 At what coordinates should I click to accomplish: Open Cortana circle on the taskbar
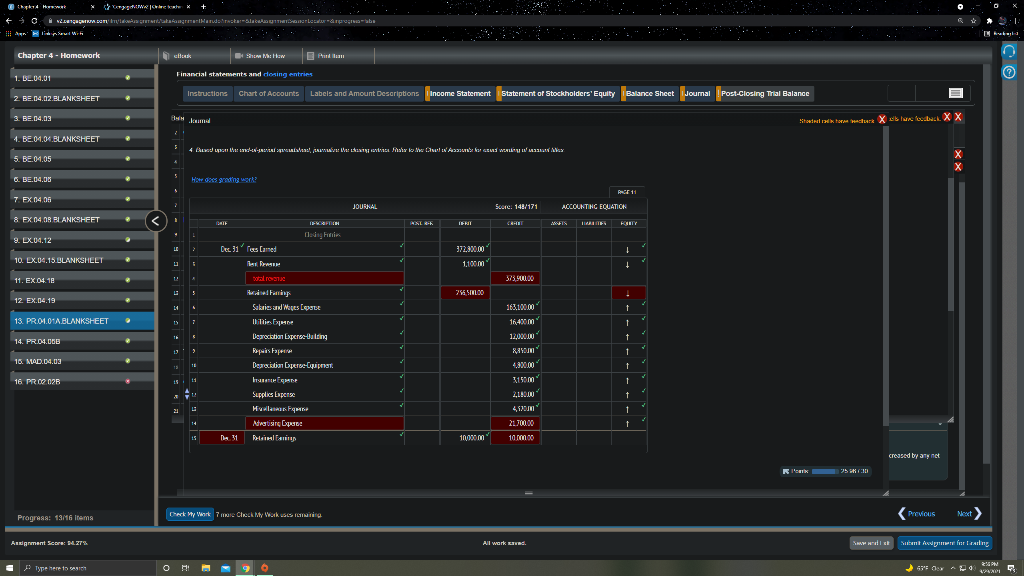tap(166, 568)
